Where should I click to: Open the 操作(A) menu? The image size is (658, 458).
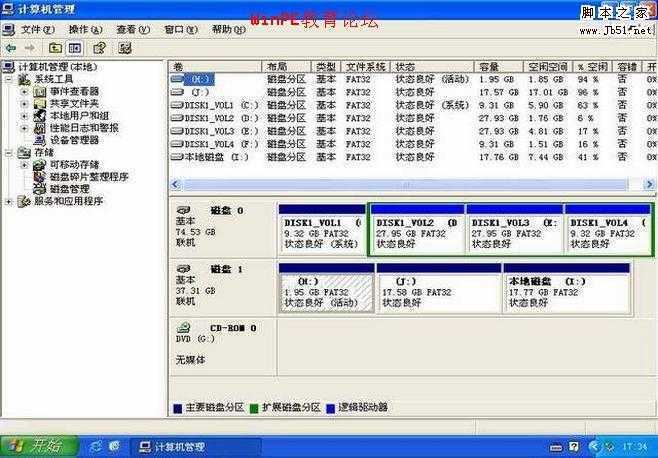[x=86, y=29]
